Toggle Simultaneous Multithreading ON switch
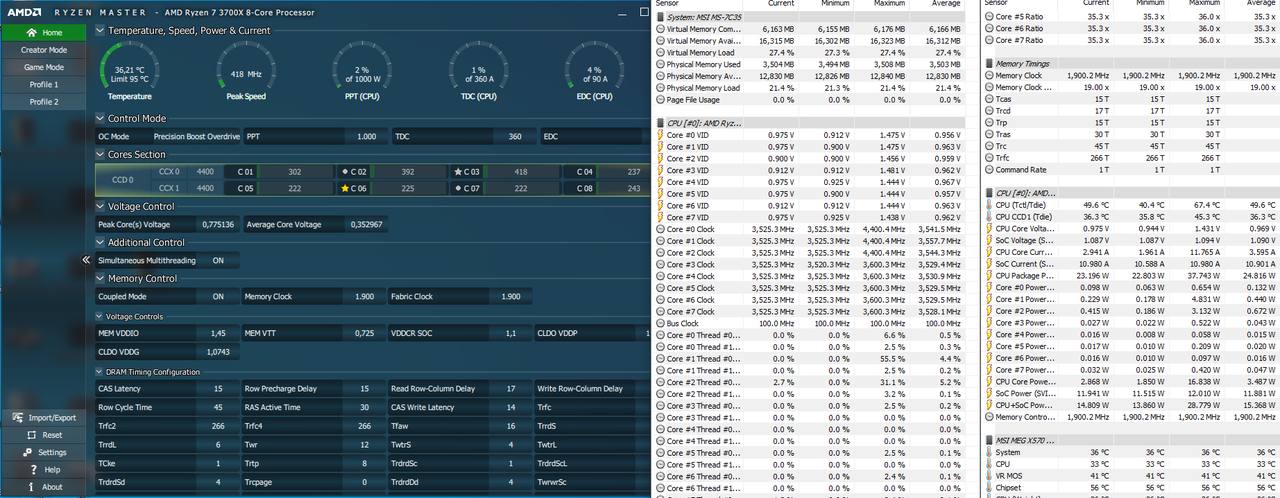 (x=218, y=260)
